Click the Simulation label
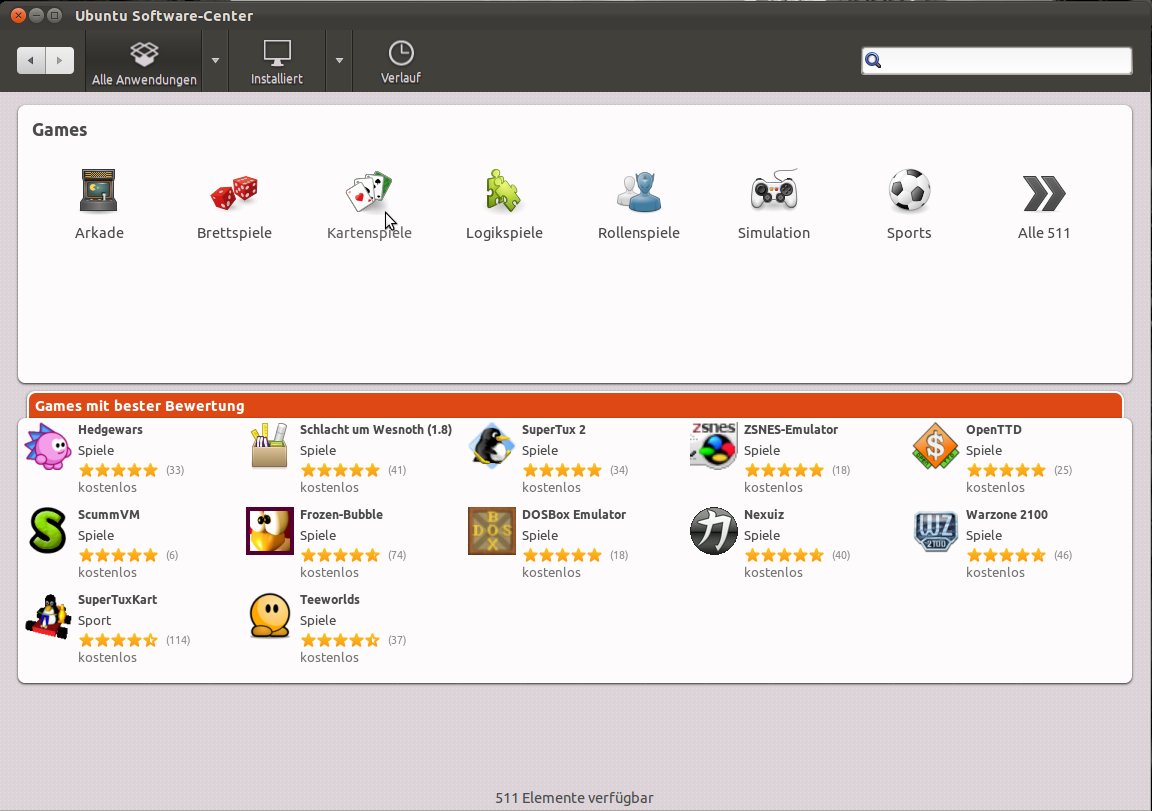Image resolution: width=1152 pixels, height=811 pixels. pyautogui.click(x=774, y=233)
